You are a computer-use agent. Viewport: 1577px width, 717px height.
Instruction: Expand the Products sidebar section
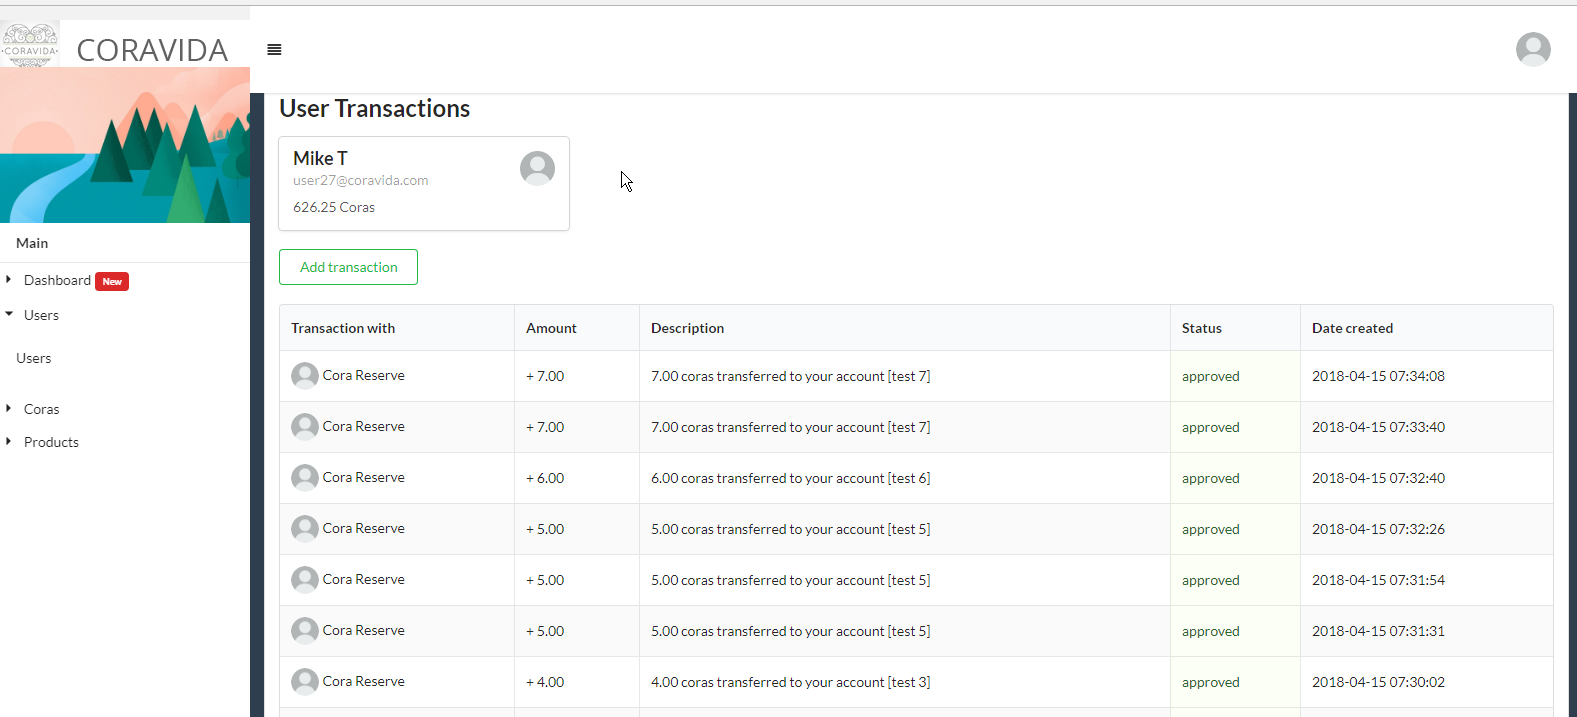[x=51, y=442]
